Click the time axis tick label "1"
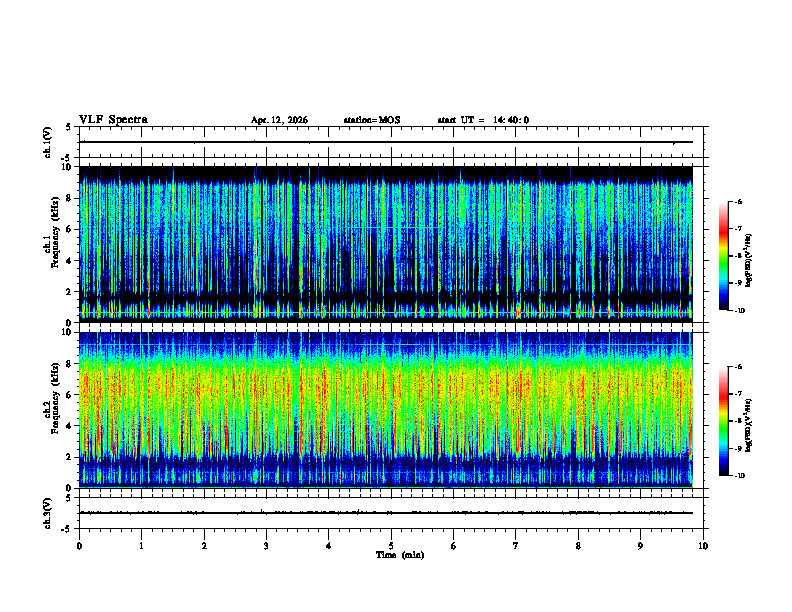 (x=141, y=546)
